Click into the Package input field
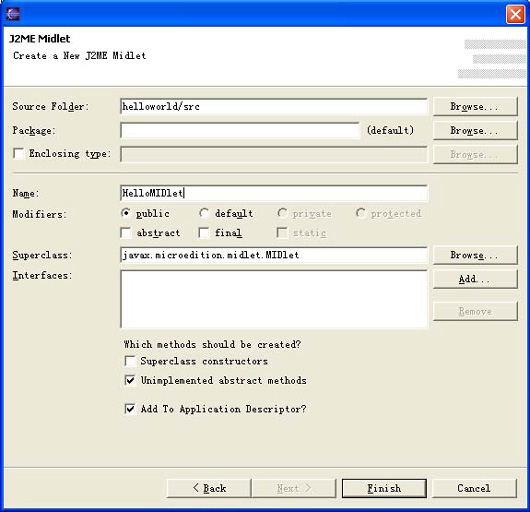Viewport: 530px width, 512px height. pos(239,130)
